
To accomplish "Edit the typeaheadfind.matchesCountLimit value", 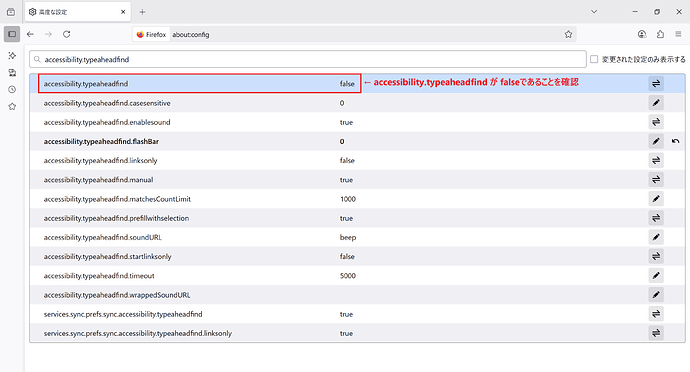I will 656,199.
